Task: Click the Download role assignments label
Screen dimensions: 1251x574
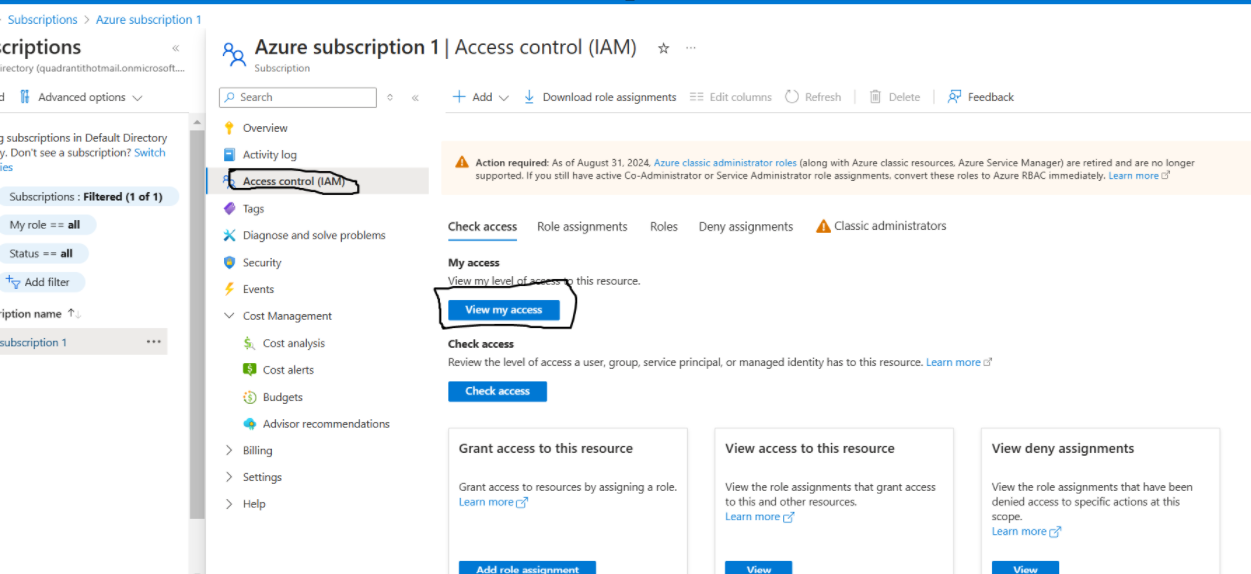Action: (609, 97)
